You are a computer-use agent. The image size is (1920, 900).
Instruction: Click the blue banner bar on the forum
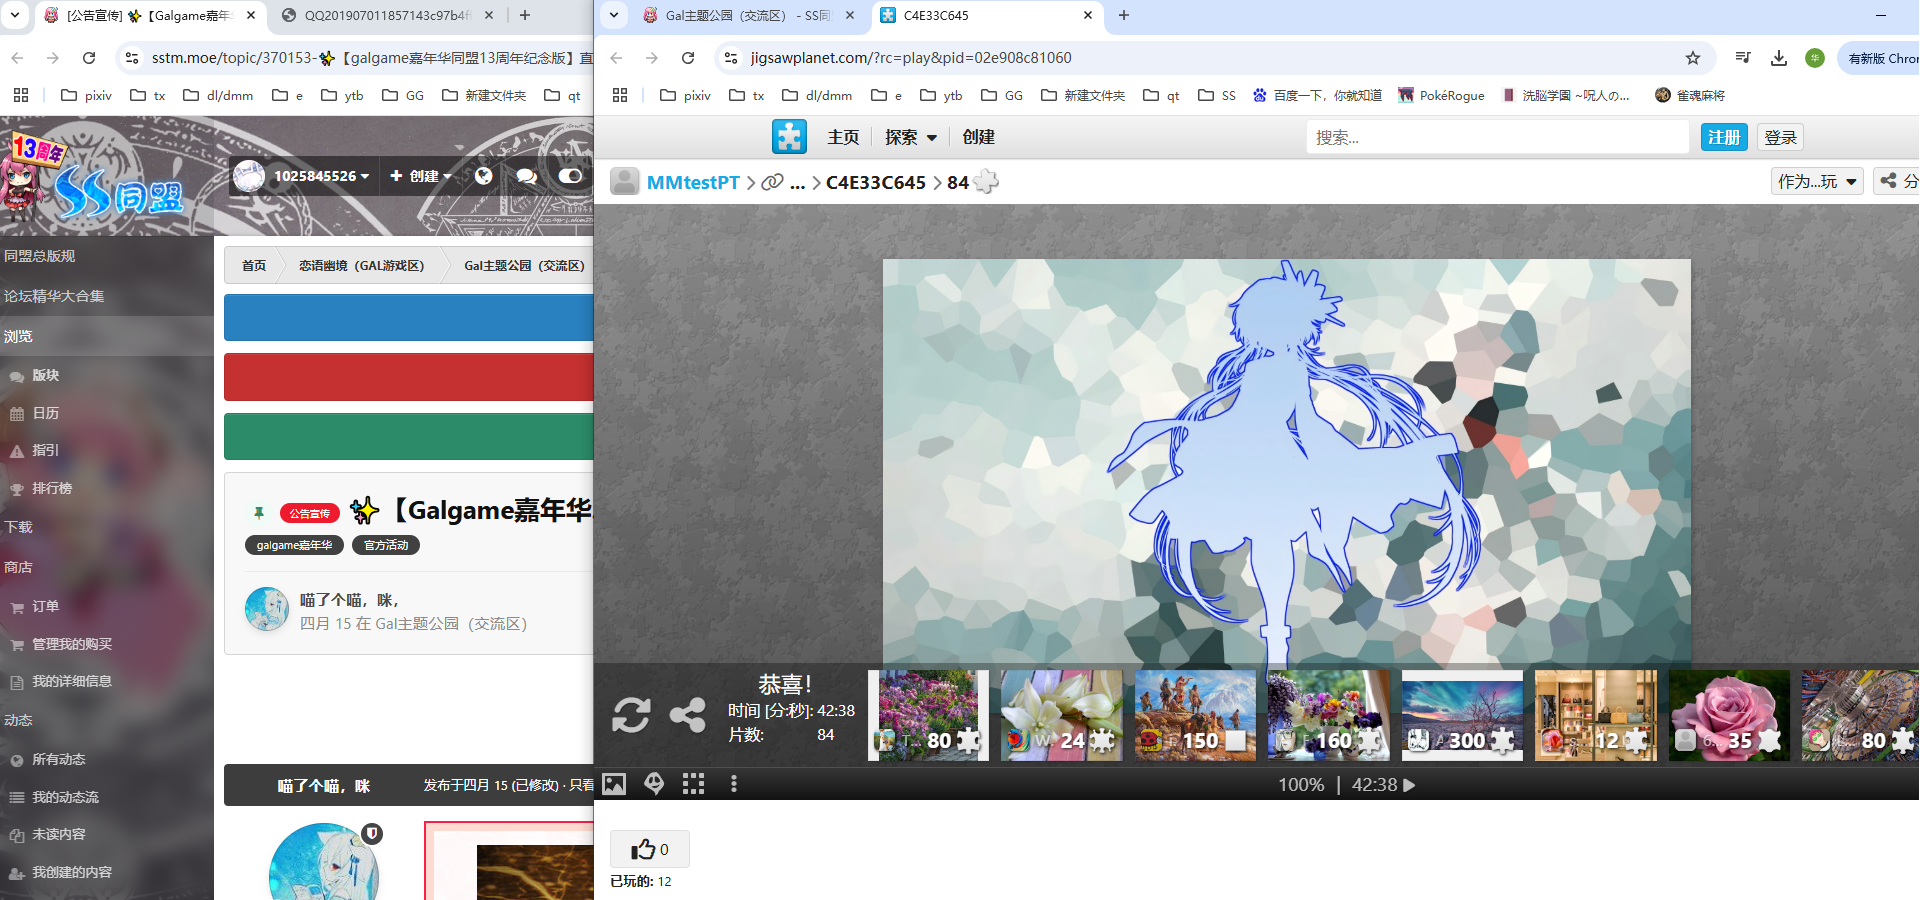409,317
